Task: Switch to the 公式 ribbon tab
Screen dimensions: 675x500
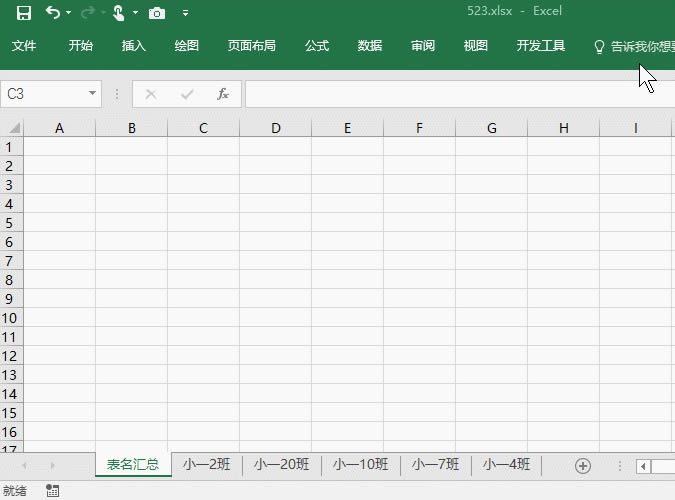Action: [x=317, y=46]
